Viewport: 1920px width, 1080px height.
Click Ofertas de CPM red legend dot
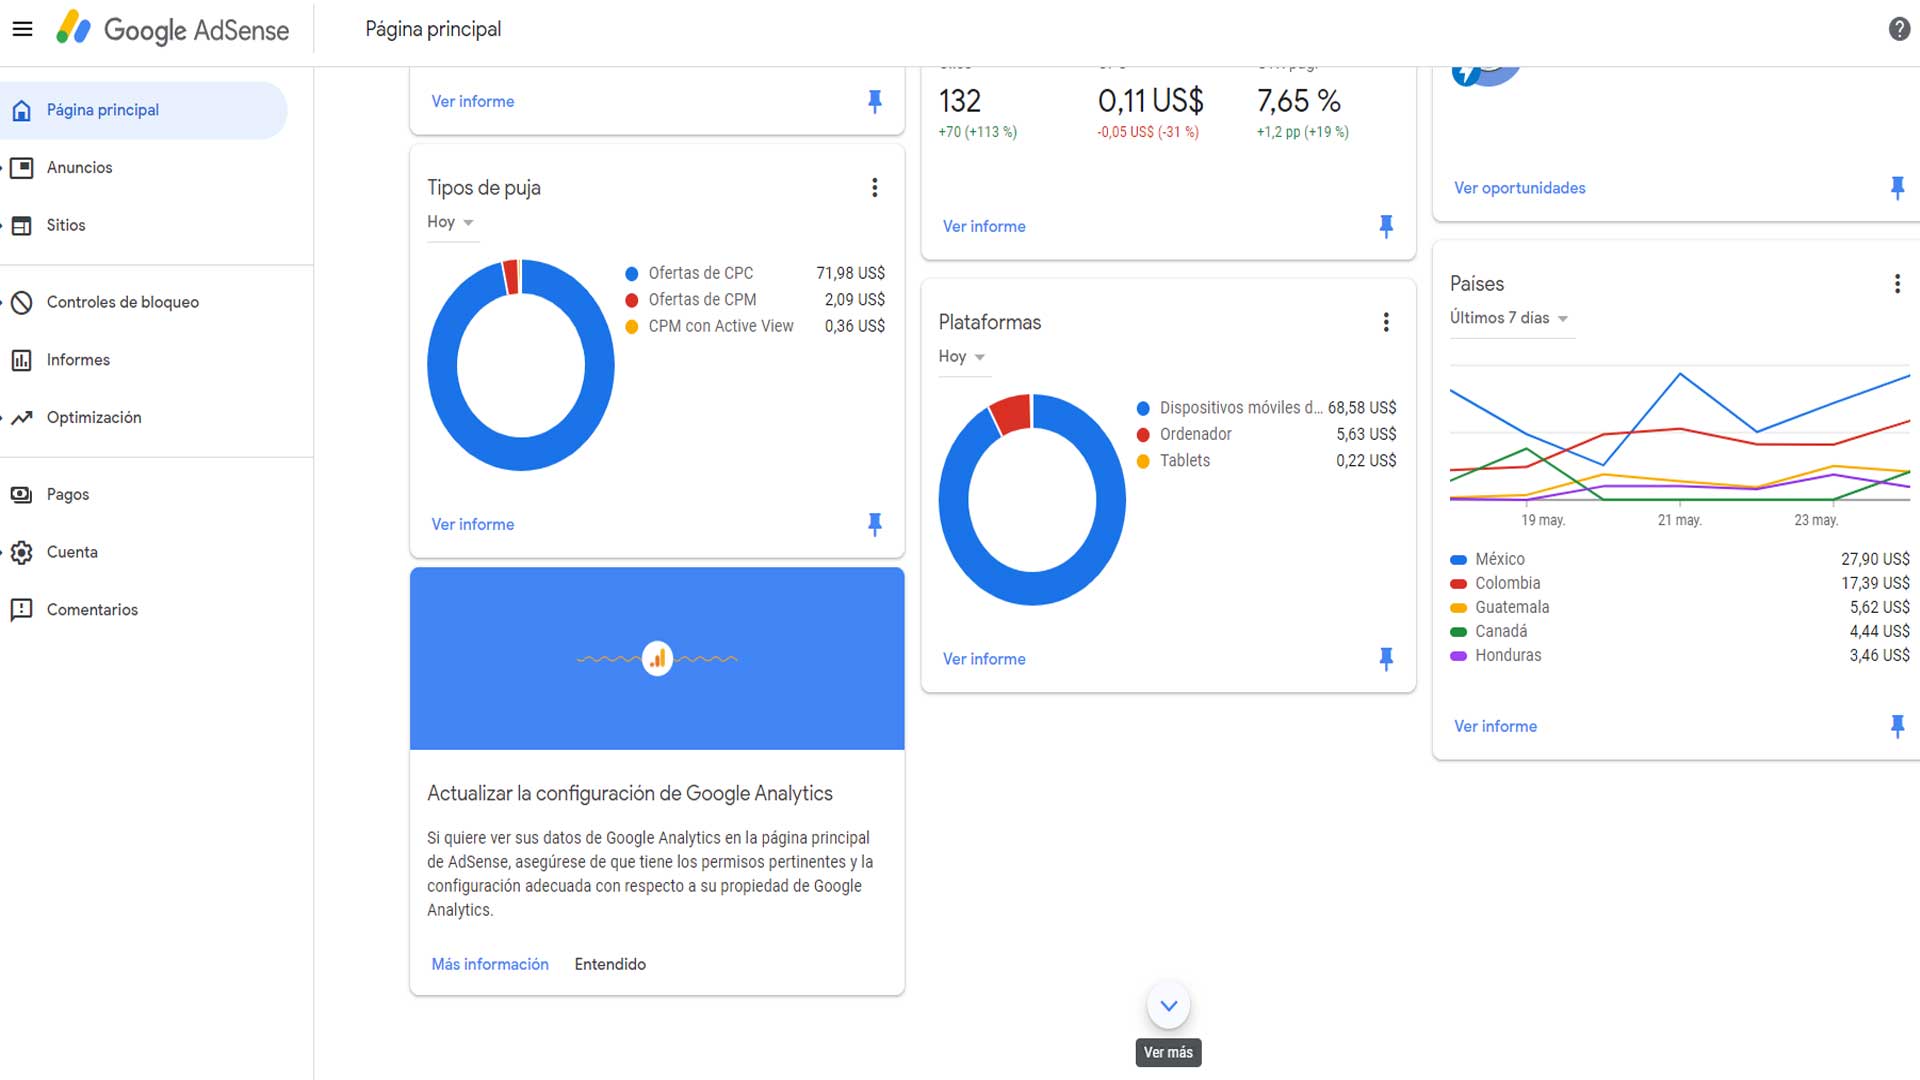[632, 300]
